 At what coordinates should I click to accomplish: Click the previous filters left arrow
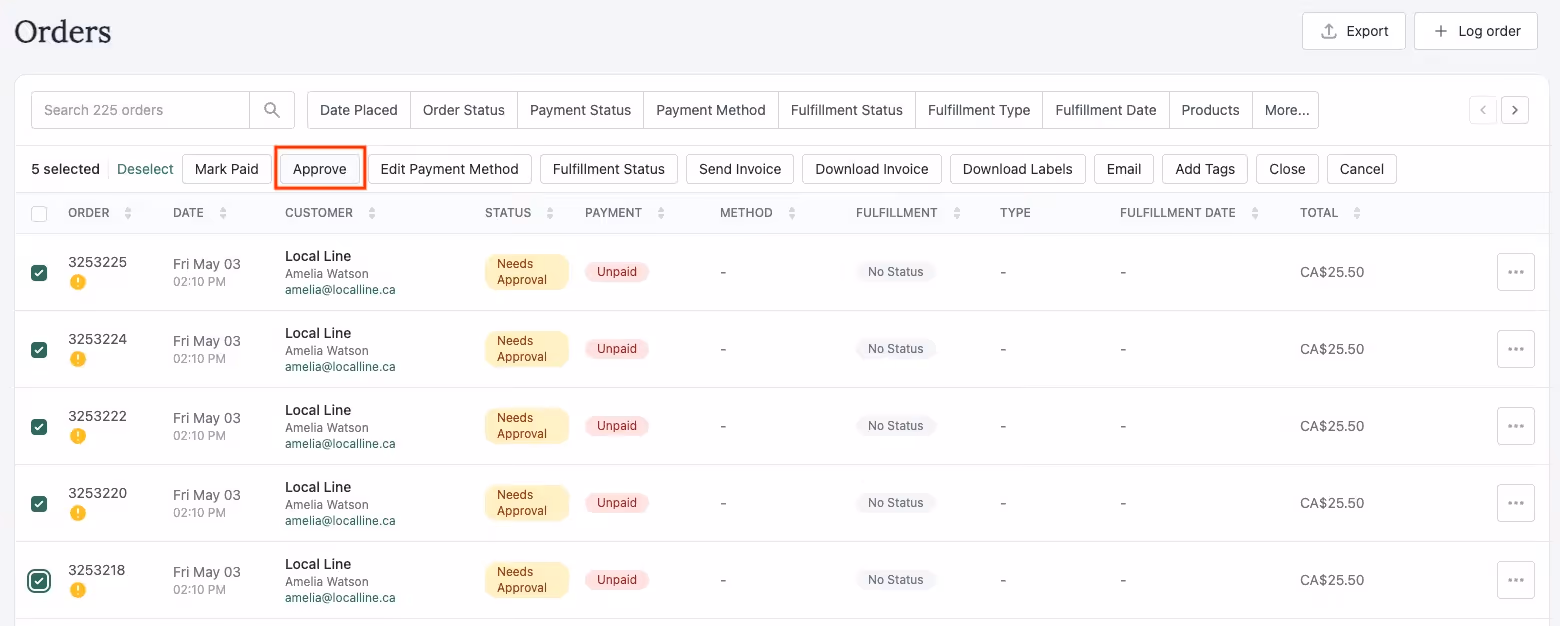coord(1483,110)
